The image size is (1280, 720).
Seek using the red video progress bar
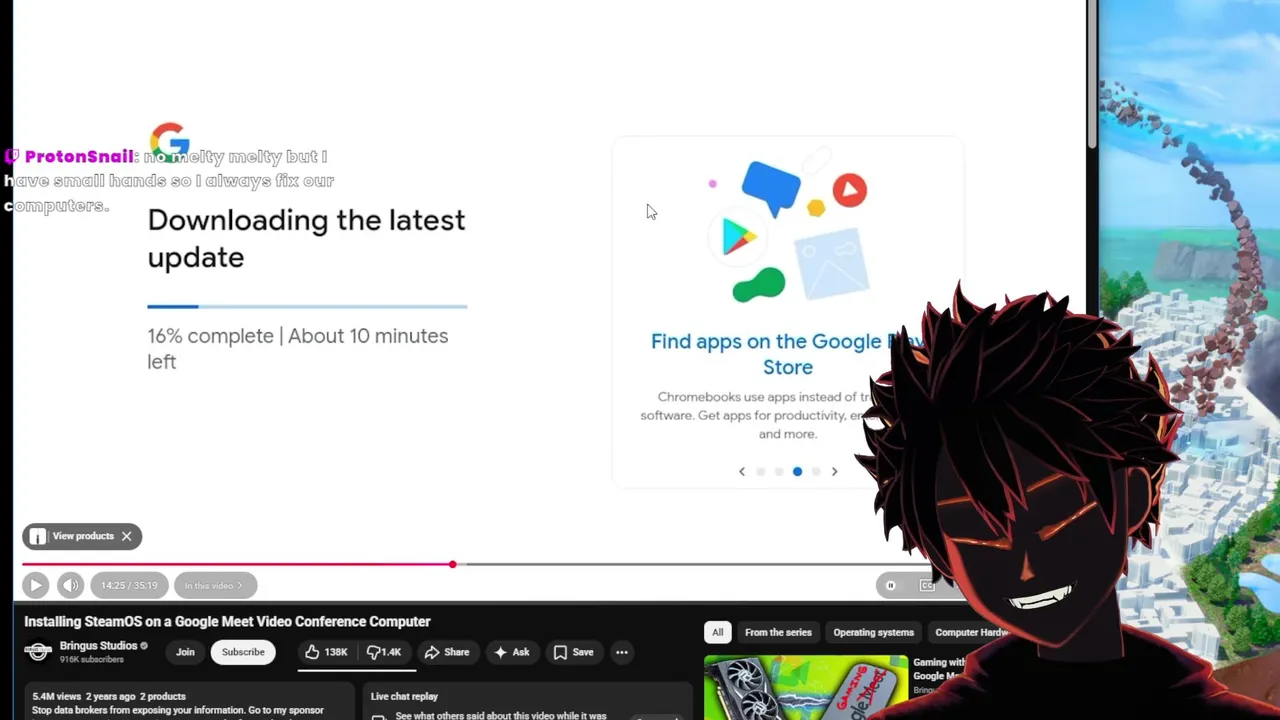pos(237,564)
